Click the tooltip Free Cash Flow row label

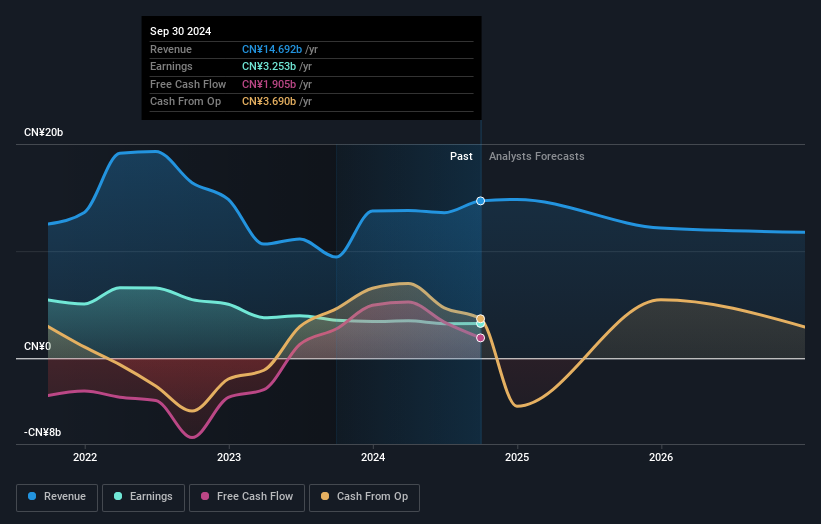[188, 84]
